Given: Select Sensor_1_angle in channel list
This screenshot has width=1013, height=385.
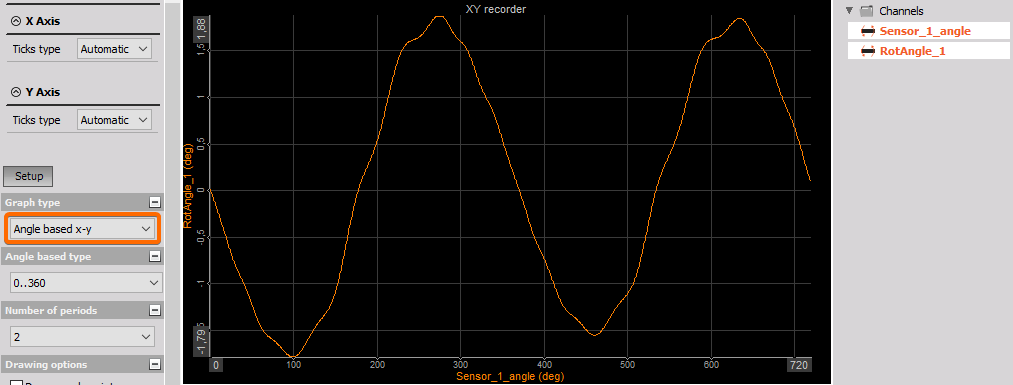Looking at the screenshot, I should click(x=928, y=31).
